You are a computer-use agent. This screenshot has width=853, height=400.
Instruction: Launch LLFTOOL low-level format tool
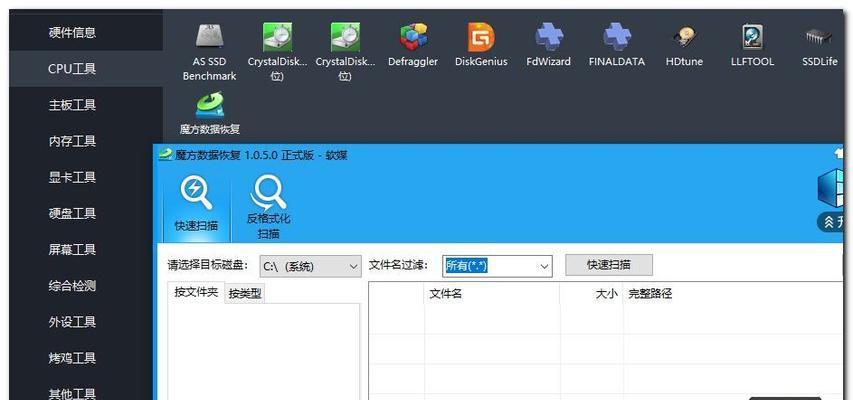tap(752, 46)
